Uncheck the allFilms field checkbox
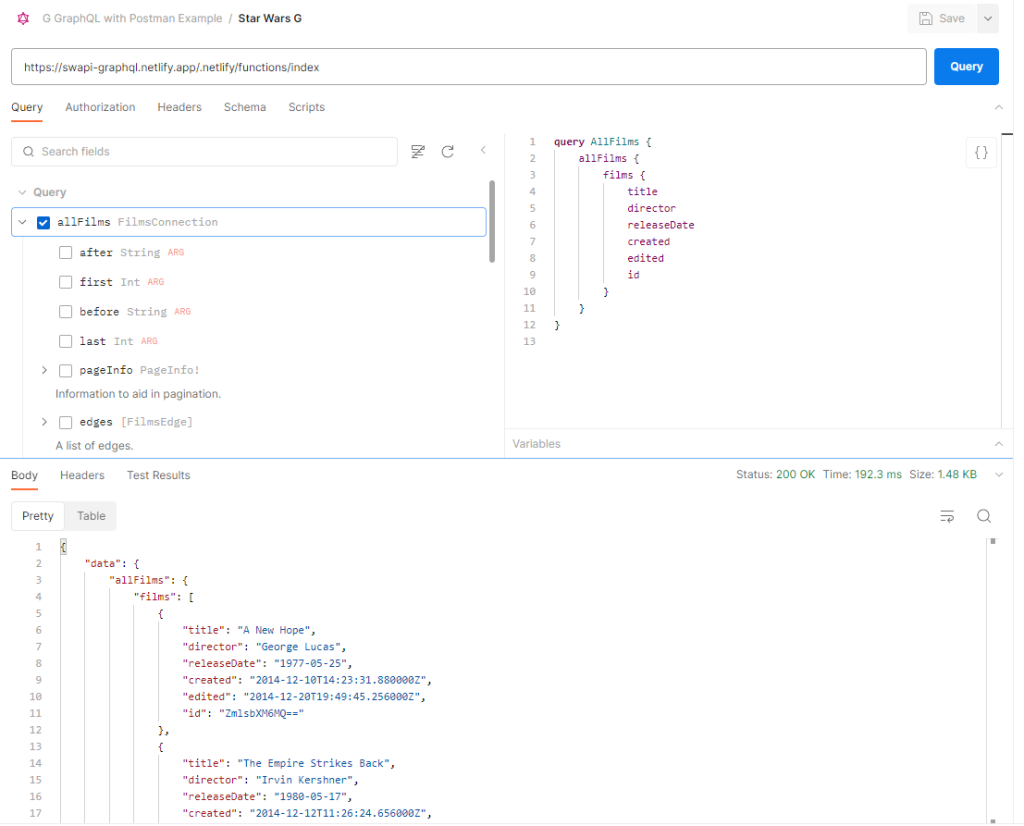Image resolution: width=1024 pixels, height=826 pixels. [x=43, y=222]
